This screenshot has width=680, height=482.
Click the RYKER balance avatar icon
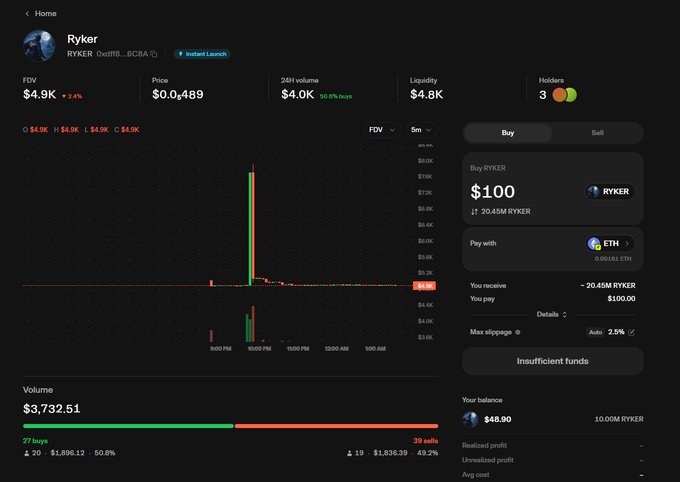470,420
